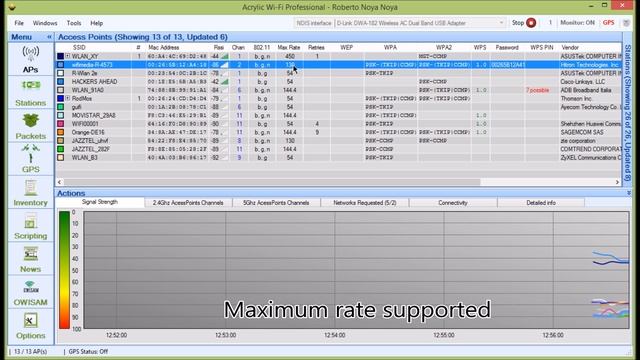The height and width of the screenshot is (360, 640).
Task: Sort by the Mac Address column header
Action: [x=164, y=48]
